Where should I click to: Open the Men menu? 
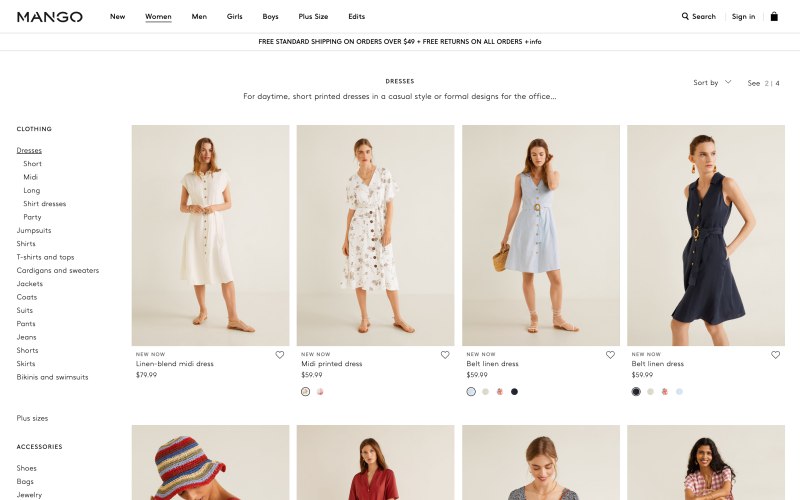click(x=199, y=16)
